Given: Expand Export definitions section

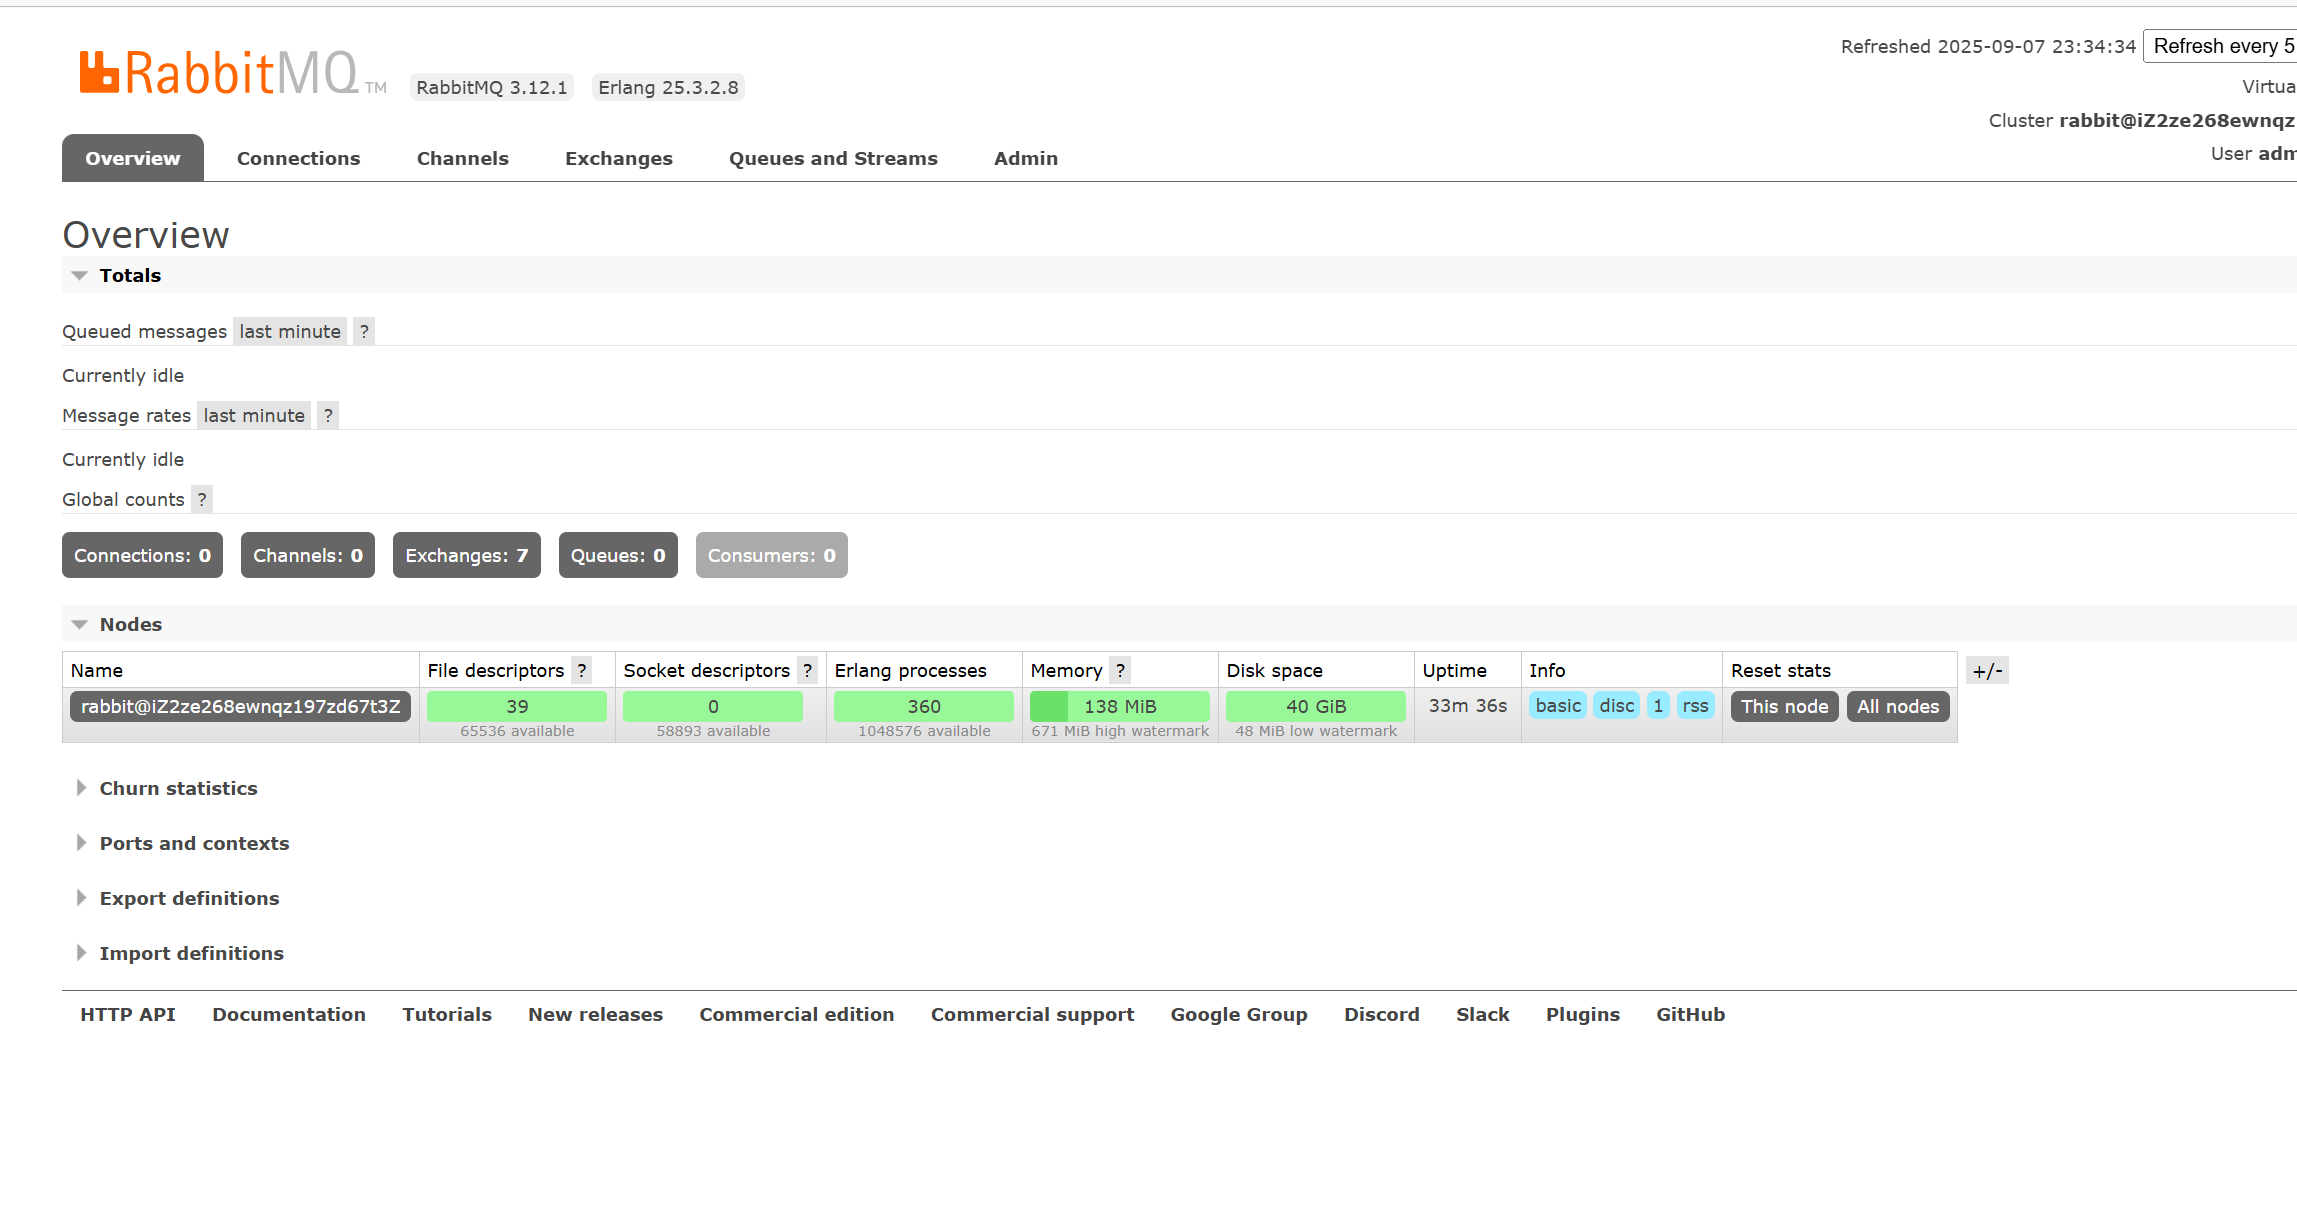Looking at the screenshot, I should point(189,898).
